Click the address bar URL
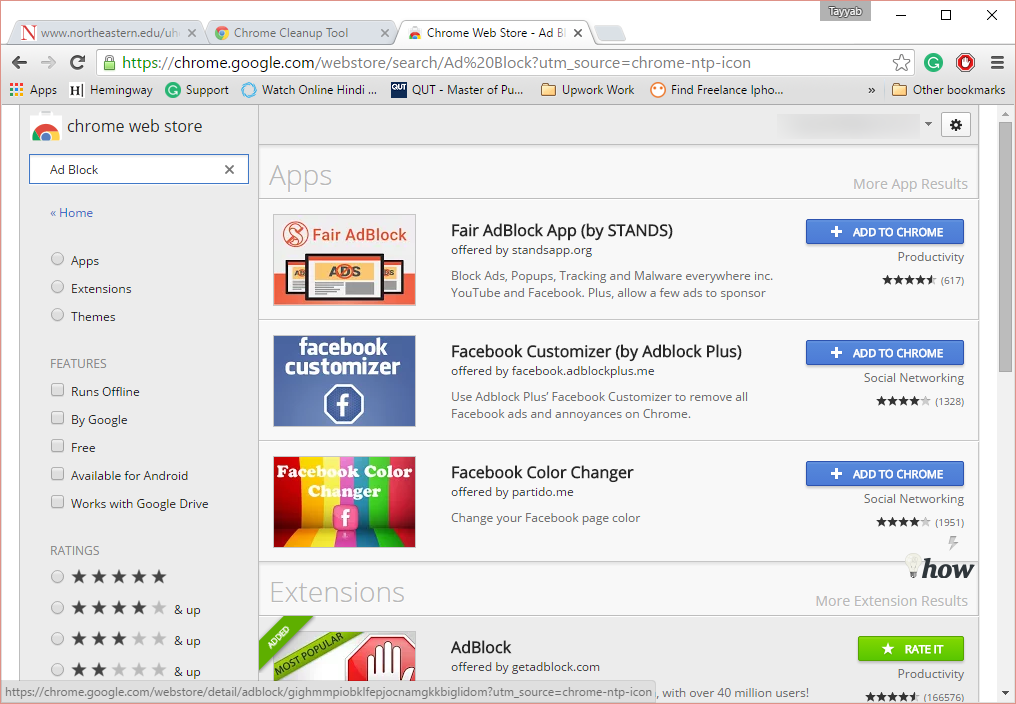This screenshot has width=1016, height=704. click(x=437, y=63)
